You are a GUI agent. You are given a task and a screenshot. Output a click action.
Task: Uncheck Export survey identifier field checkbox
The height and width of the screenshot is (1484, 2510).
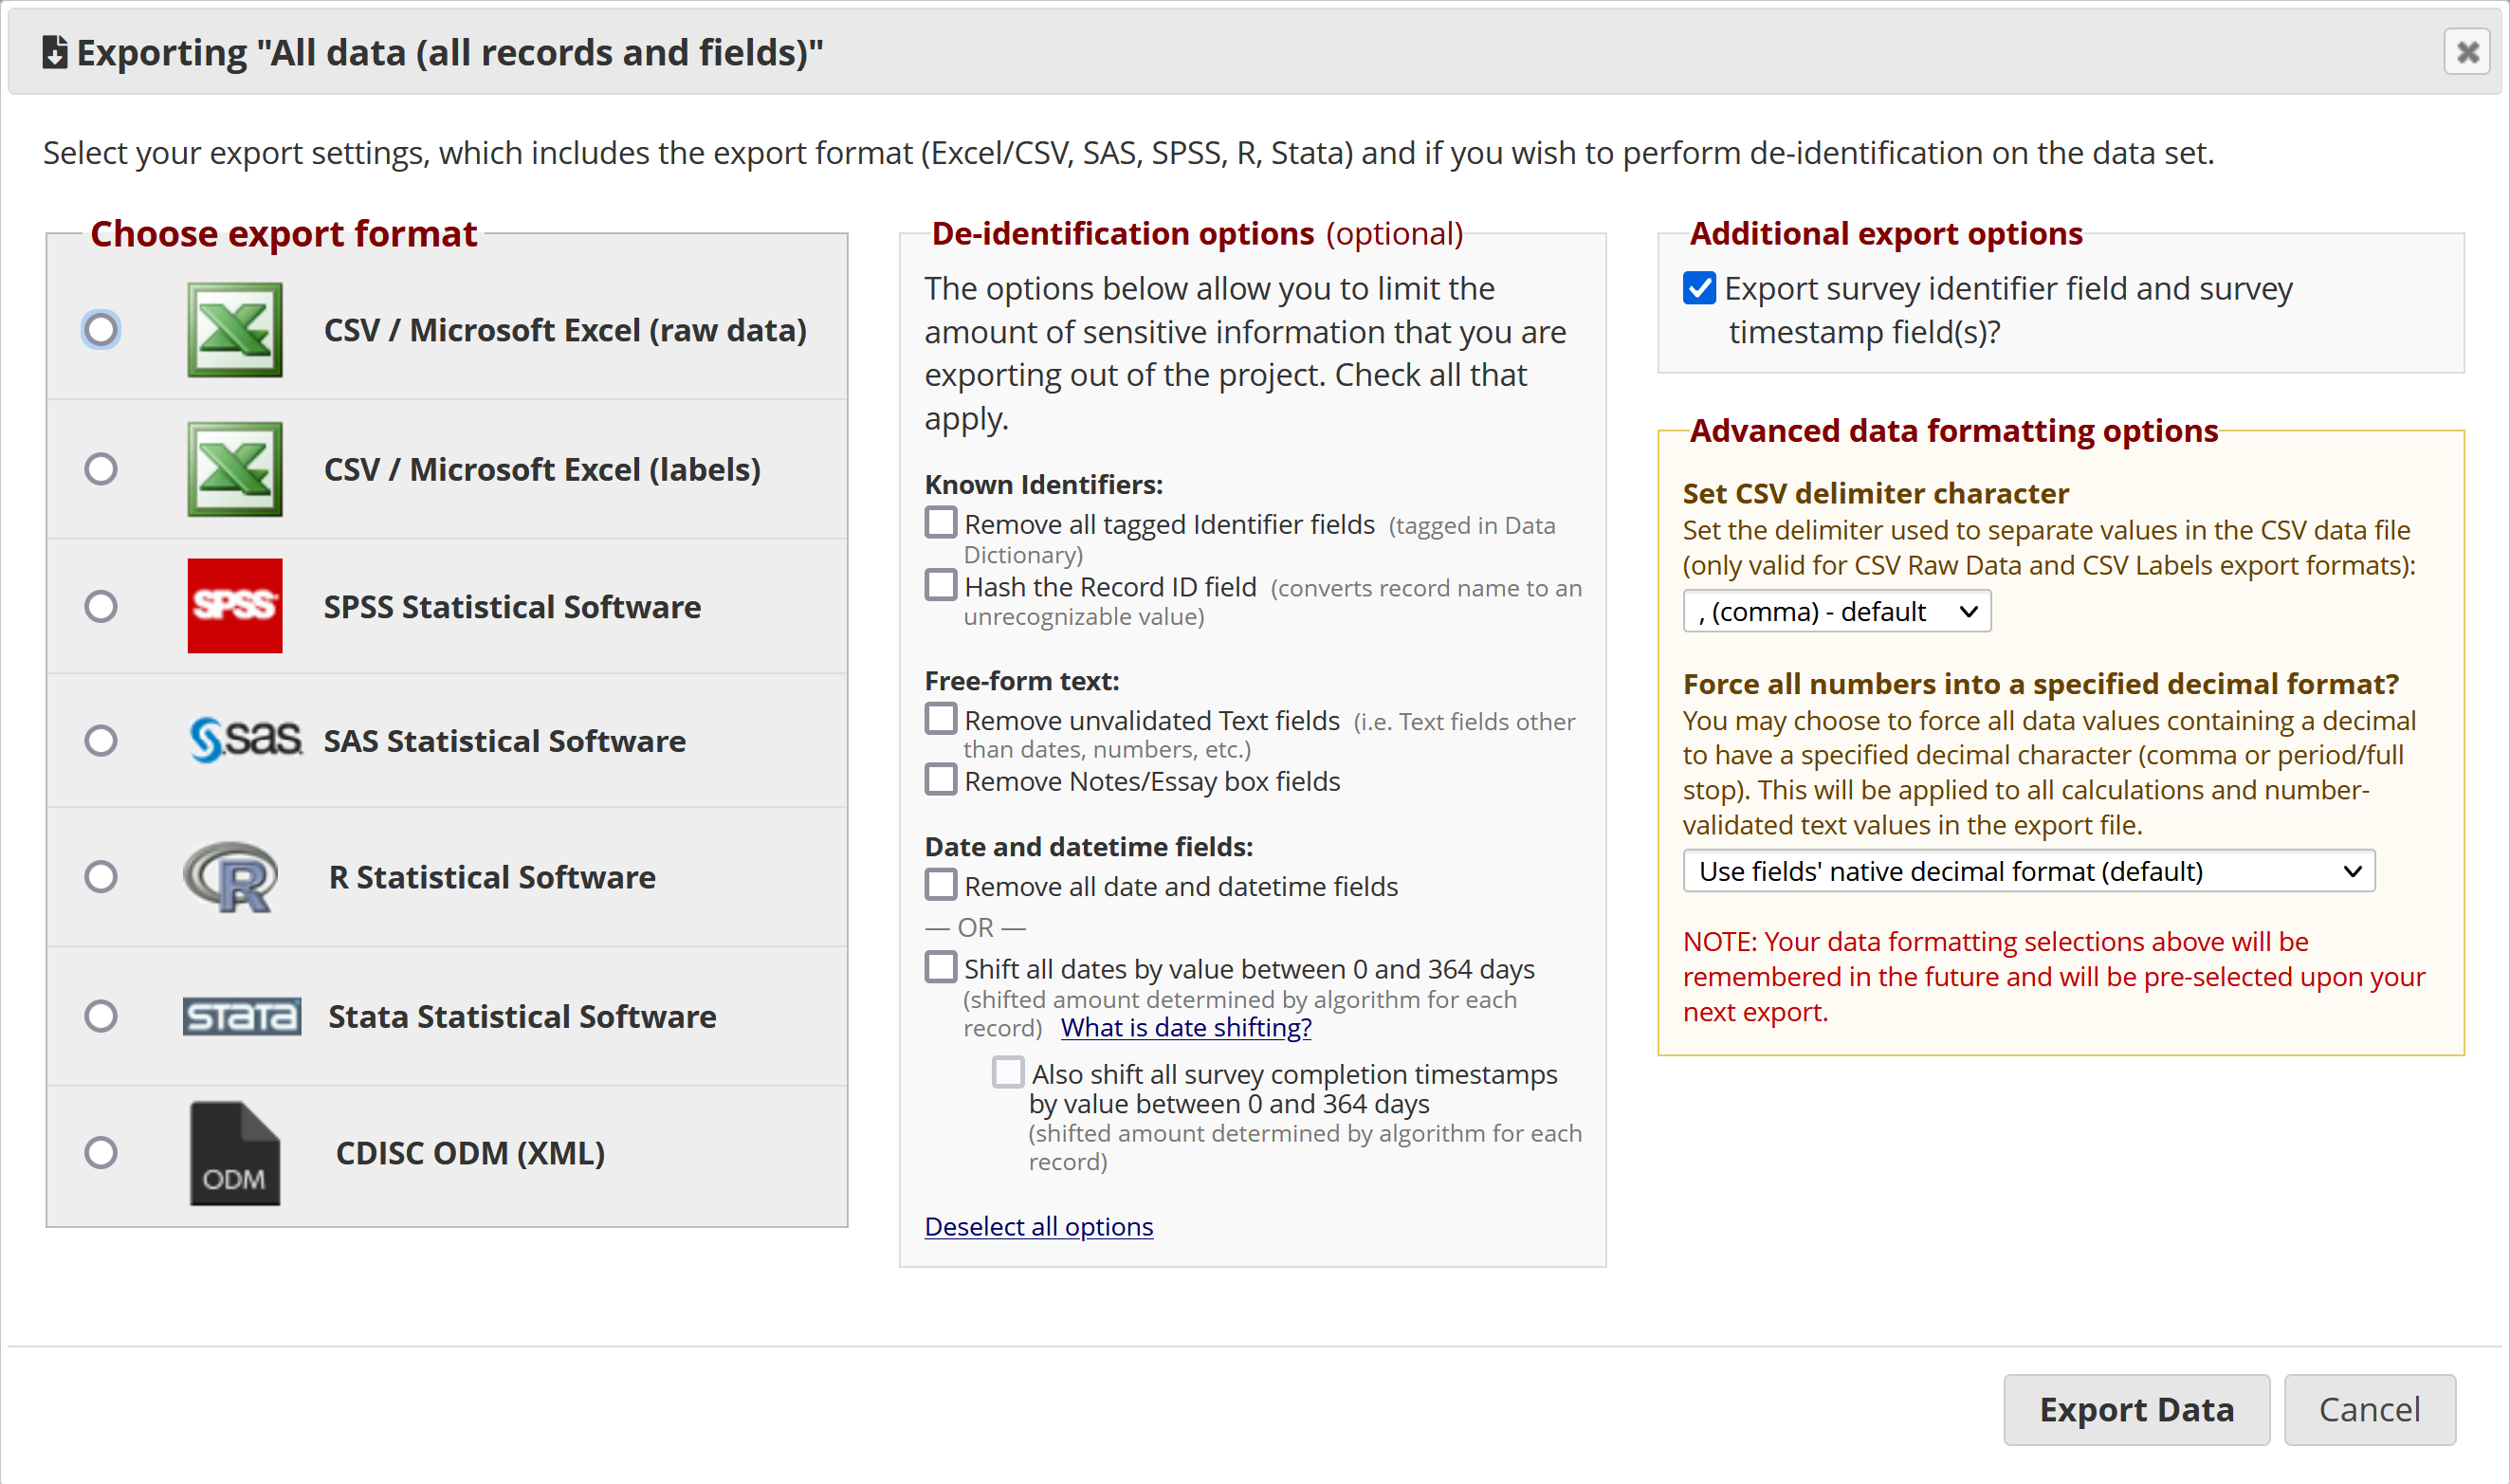[x=1700, y=288]
